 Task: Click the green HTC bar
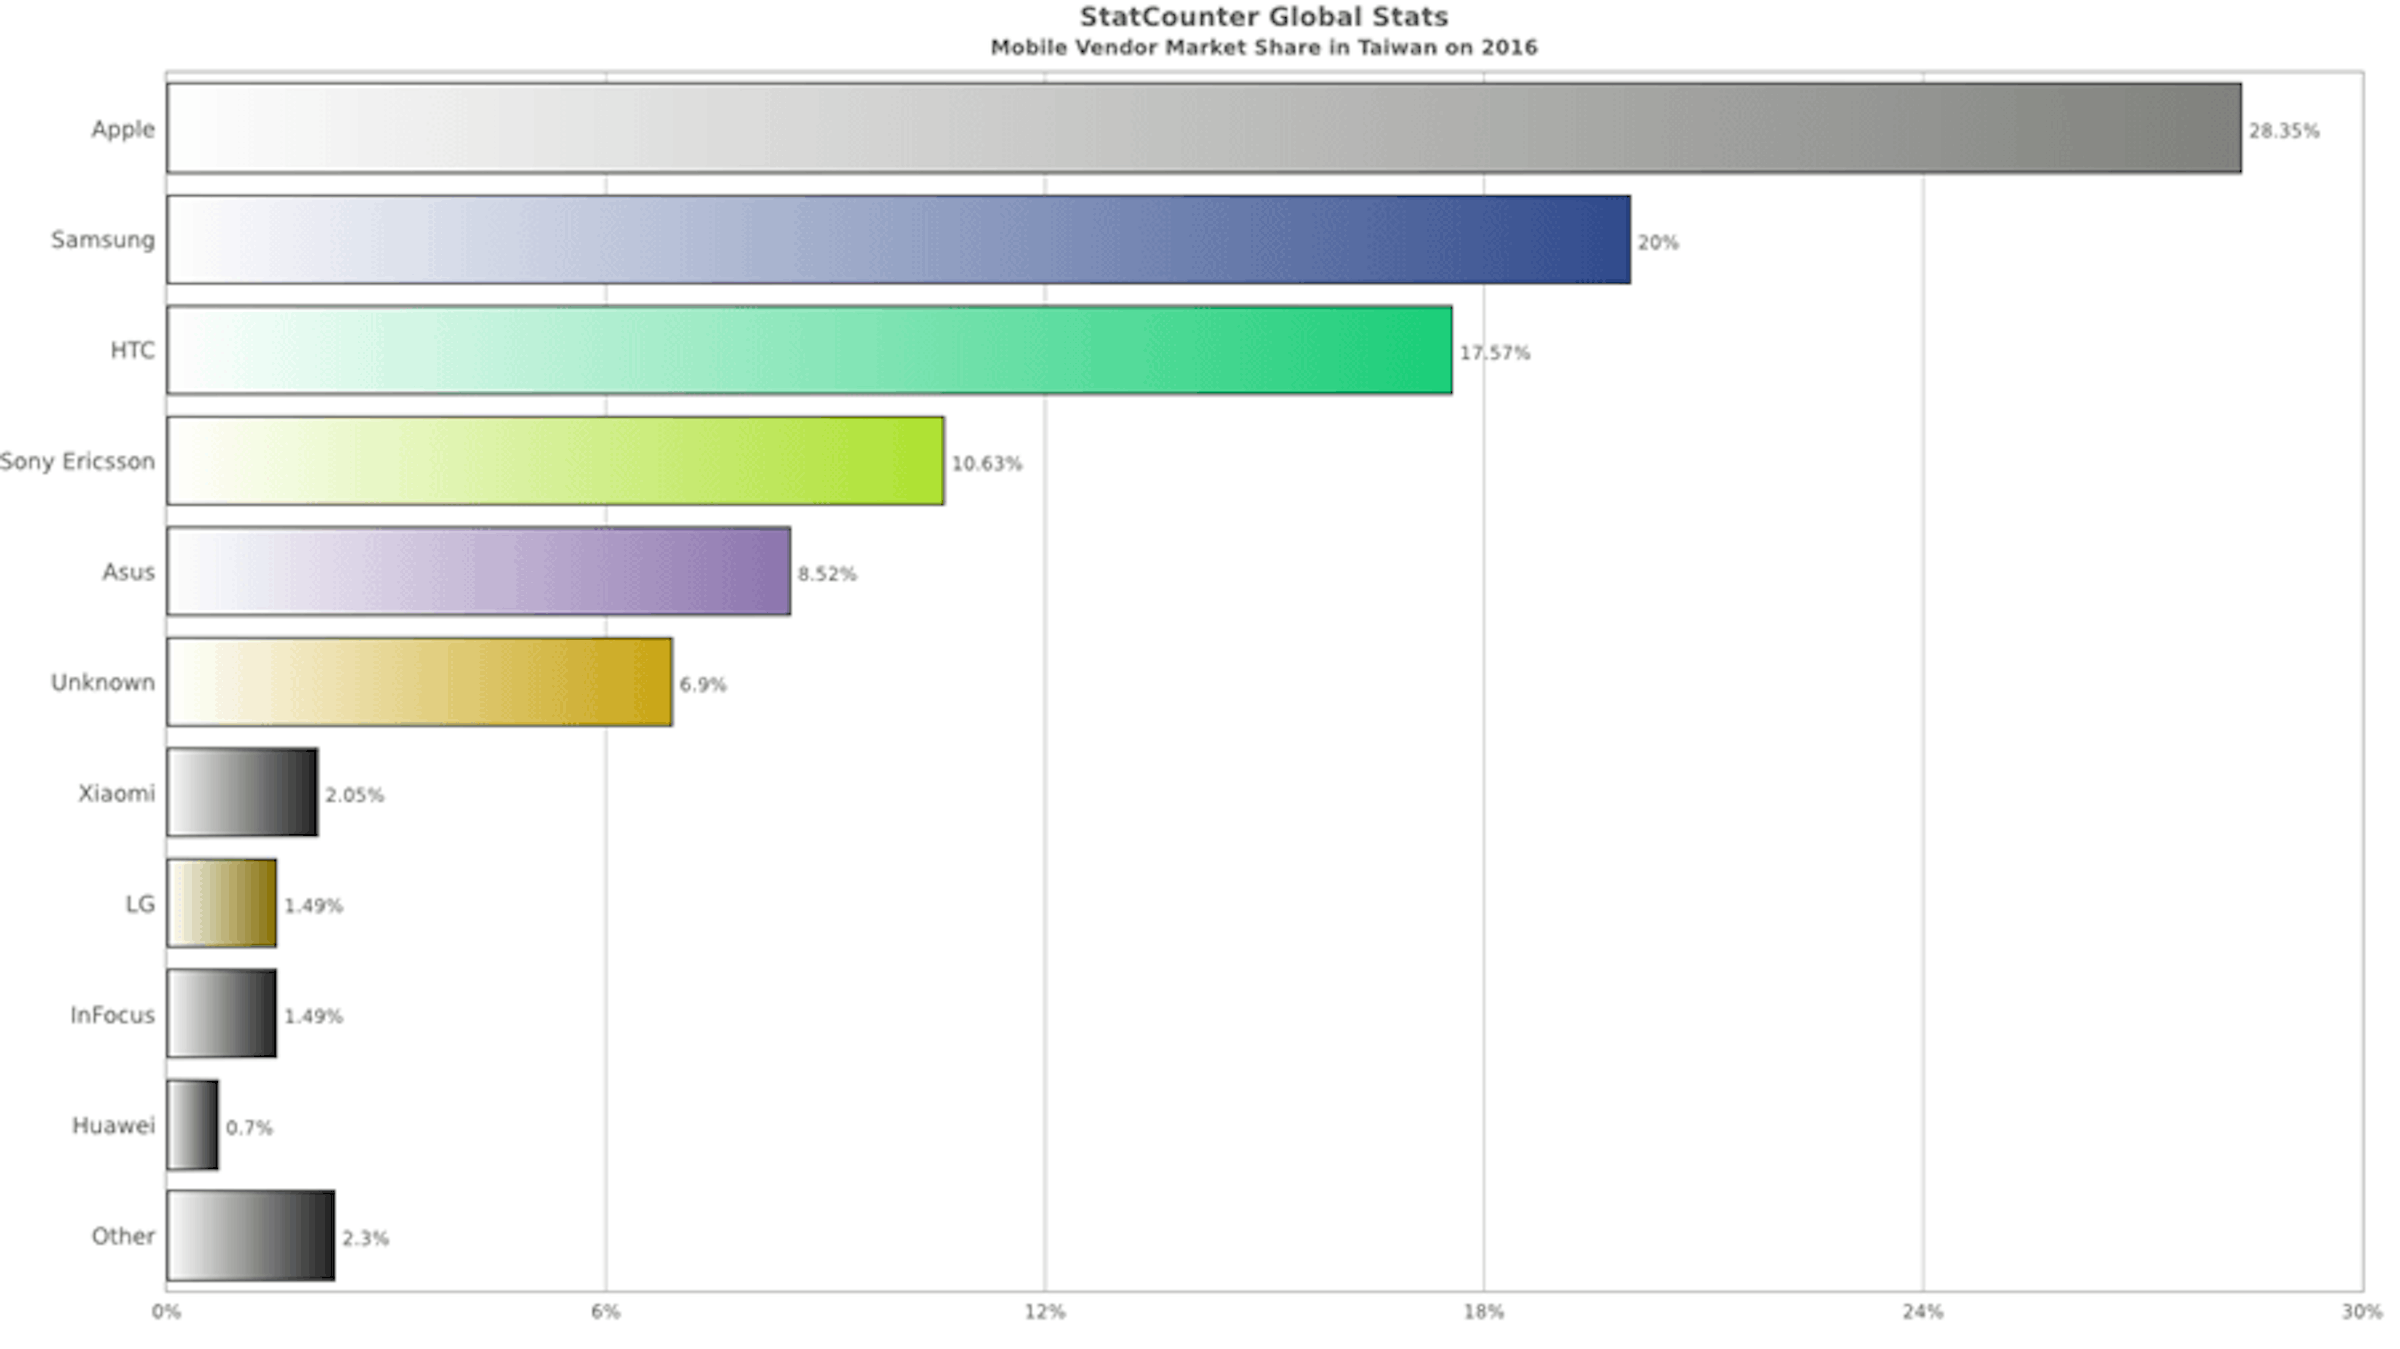[810, 350]
